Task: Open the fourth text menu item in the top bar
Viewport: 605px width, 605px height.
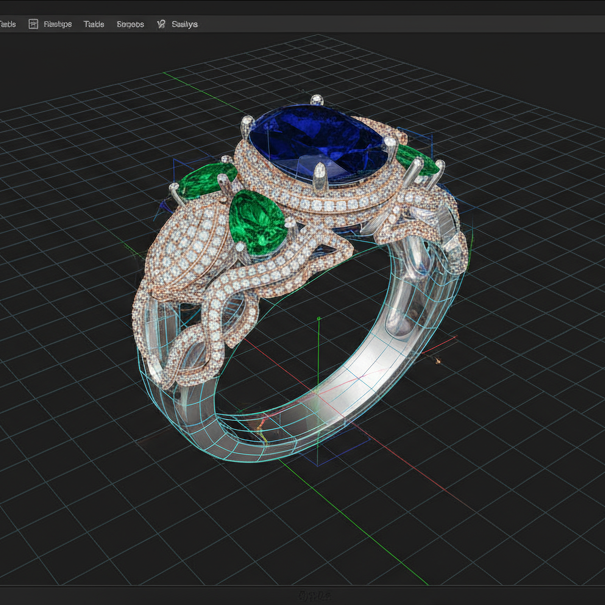Action: point(130,24)
